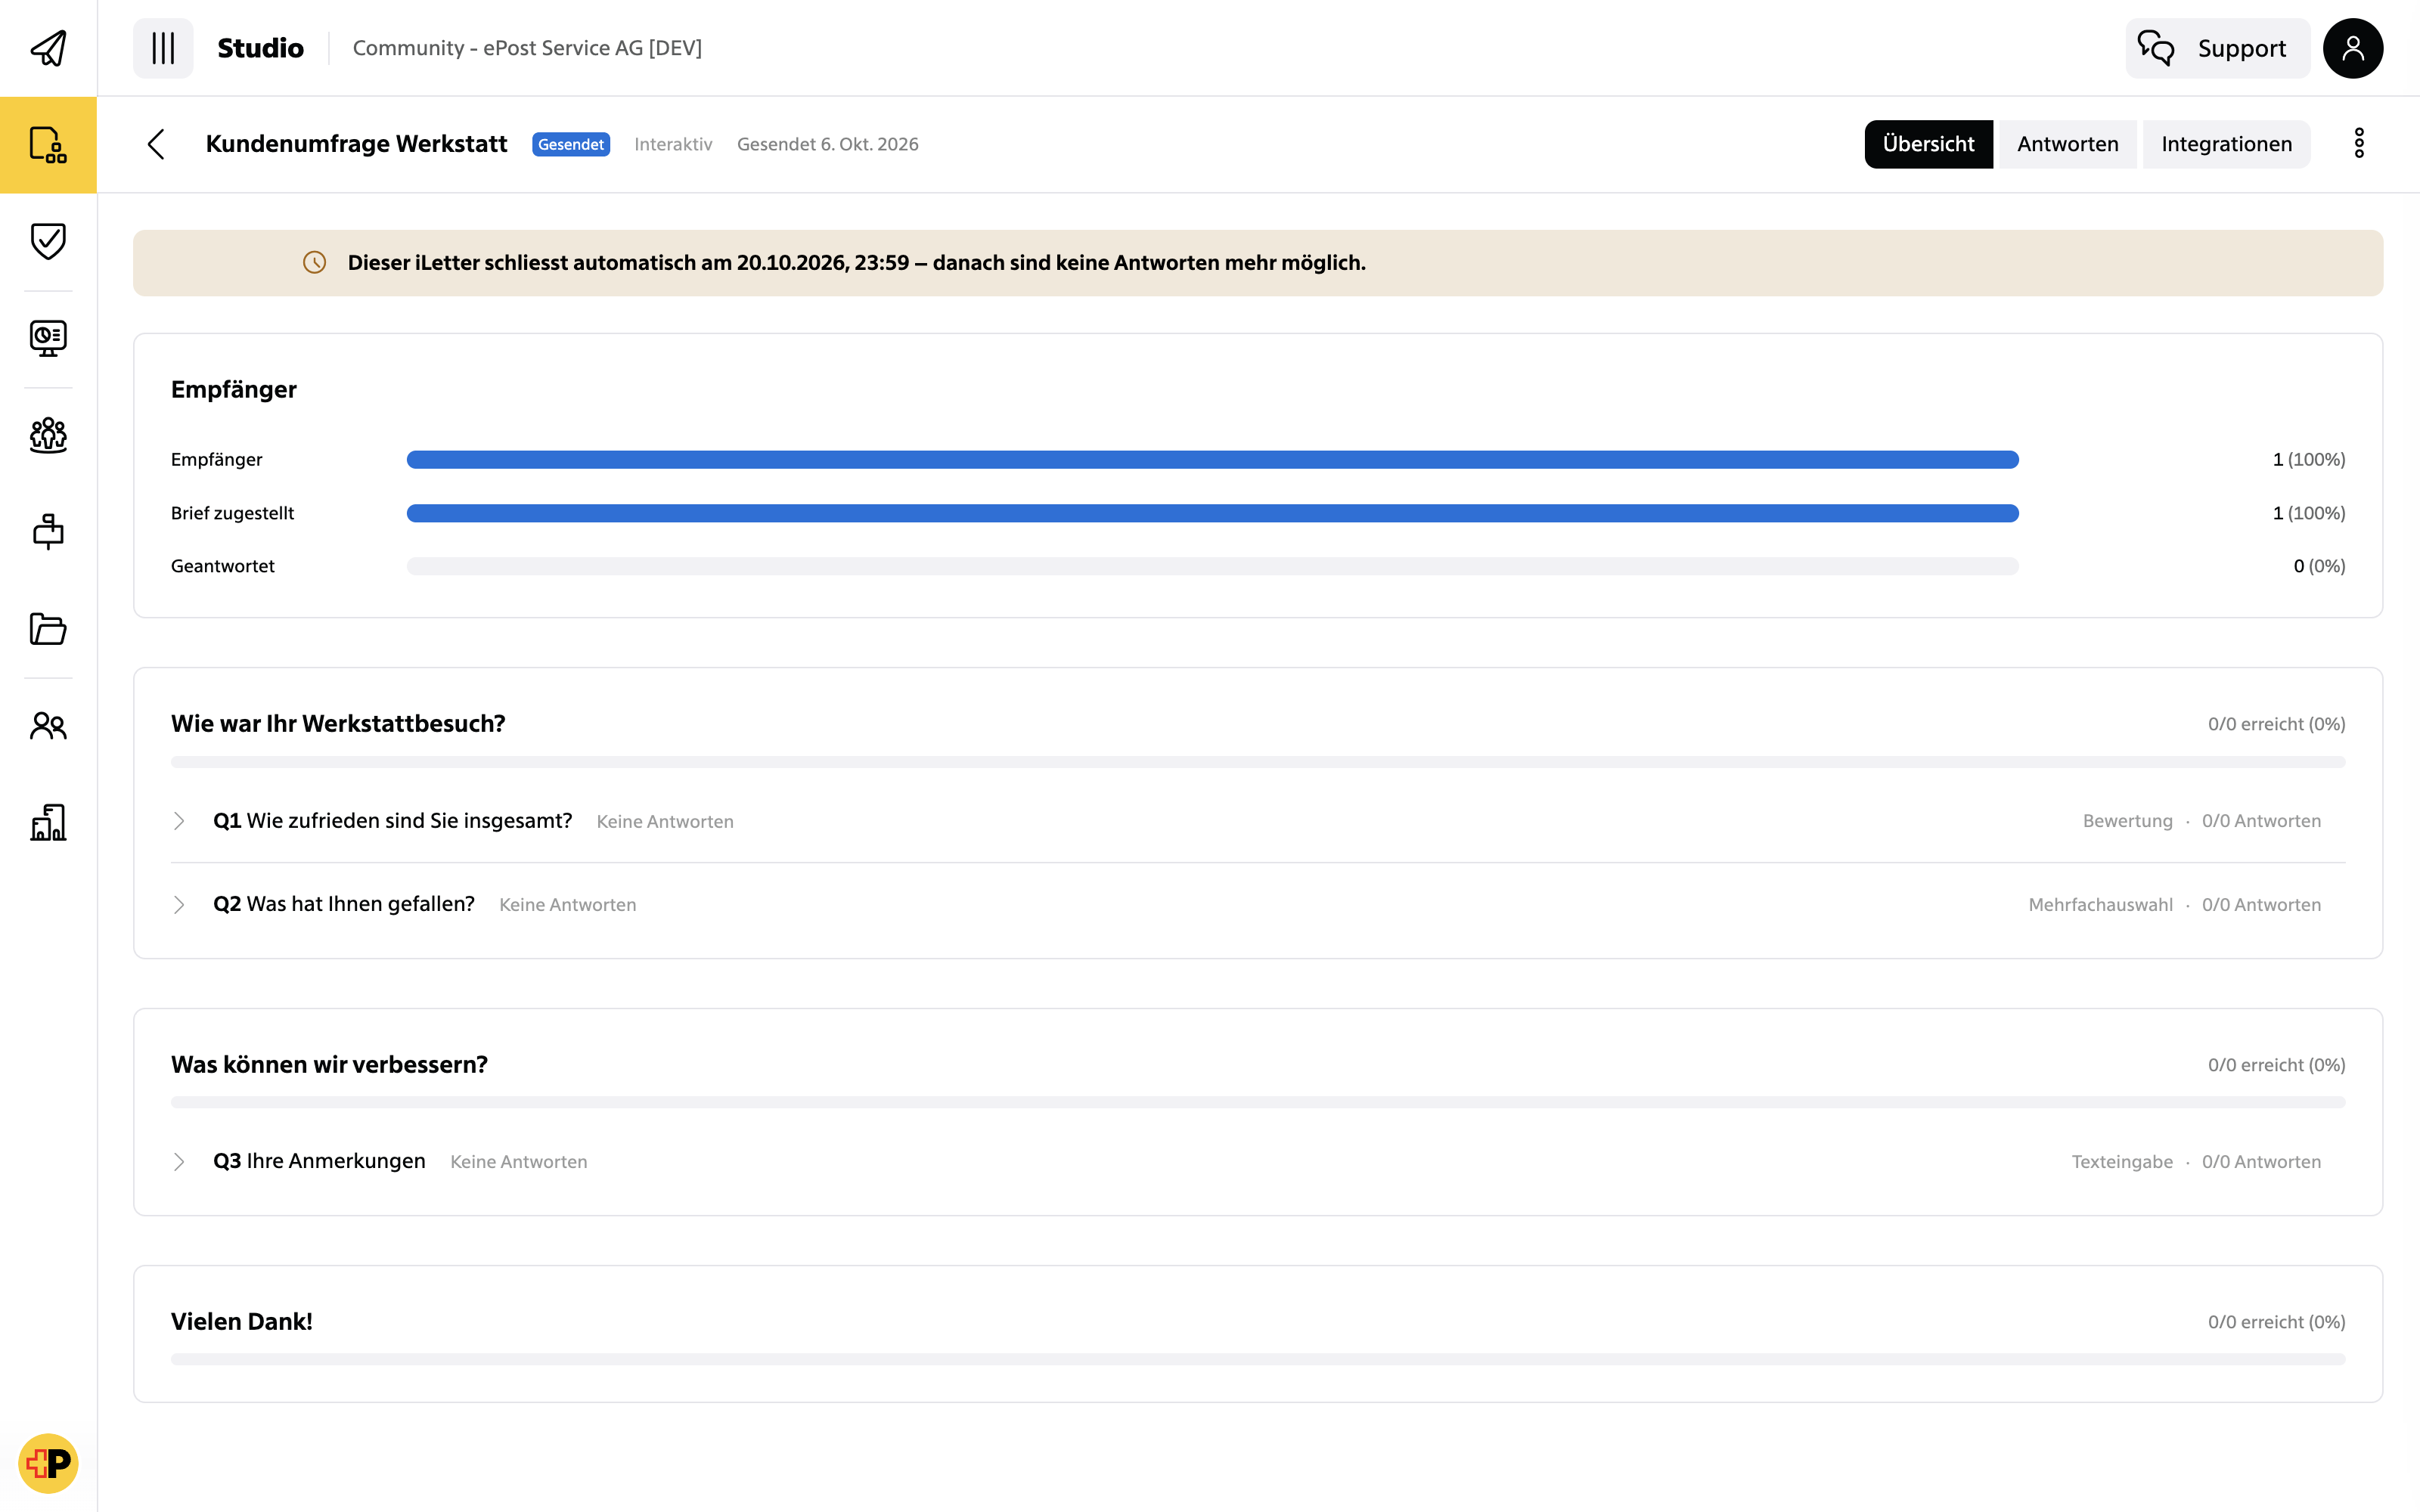
Task: Open the two-users sidebar icon
Action: pos(48,725)
